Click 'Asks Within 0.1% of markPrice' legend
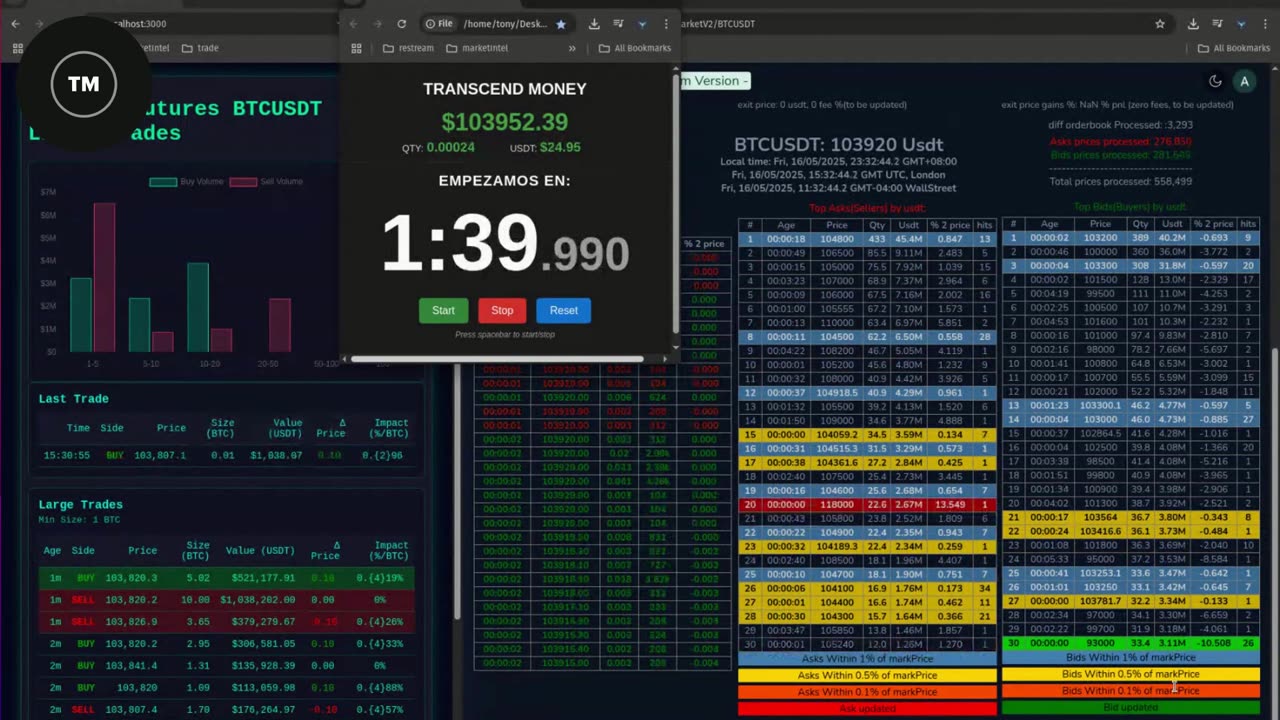 [x=867, y=692]
